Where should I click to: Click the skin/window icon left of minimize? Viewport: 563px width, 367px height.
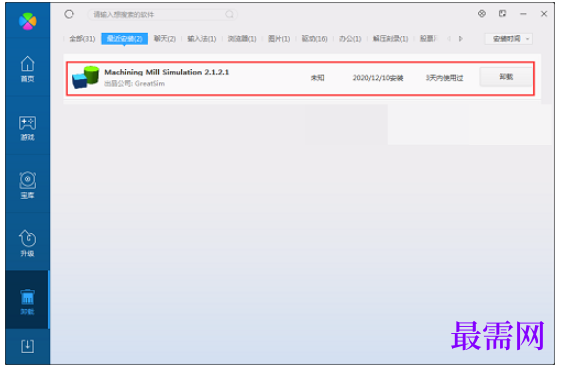pos(502,14)
